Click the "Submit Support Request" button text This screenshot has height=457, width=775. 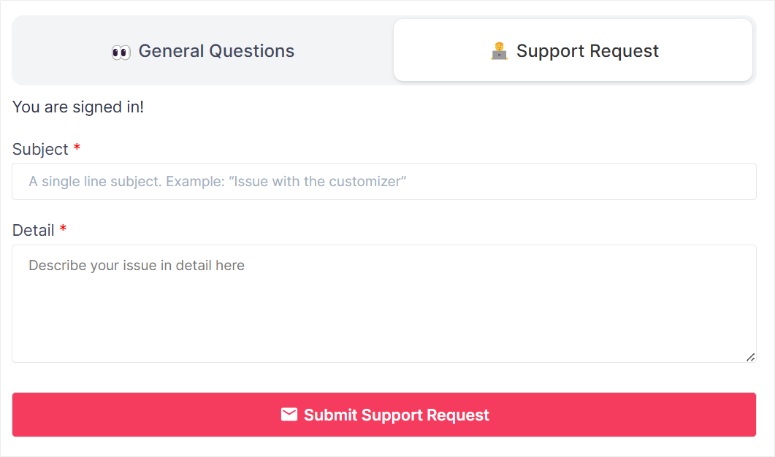396,415
